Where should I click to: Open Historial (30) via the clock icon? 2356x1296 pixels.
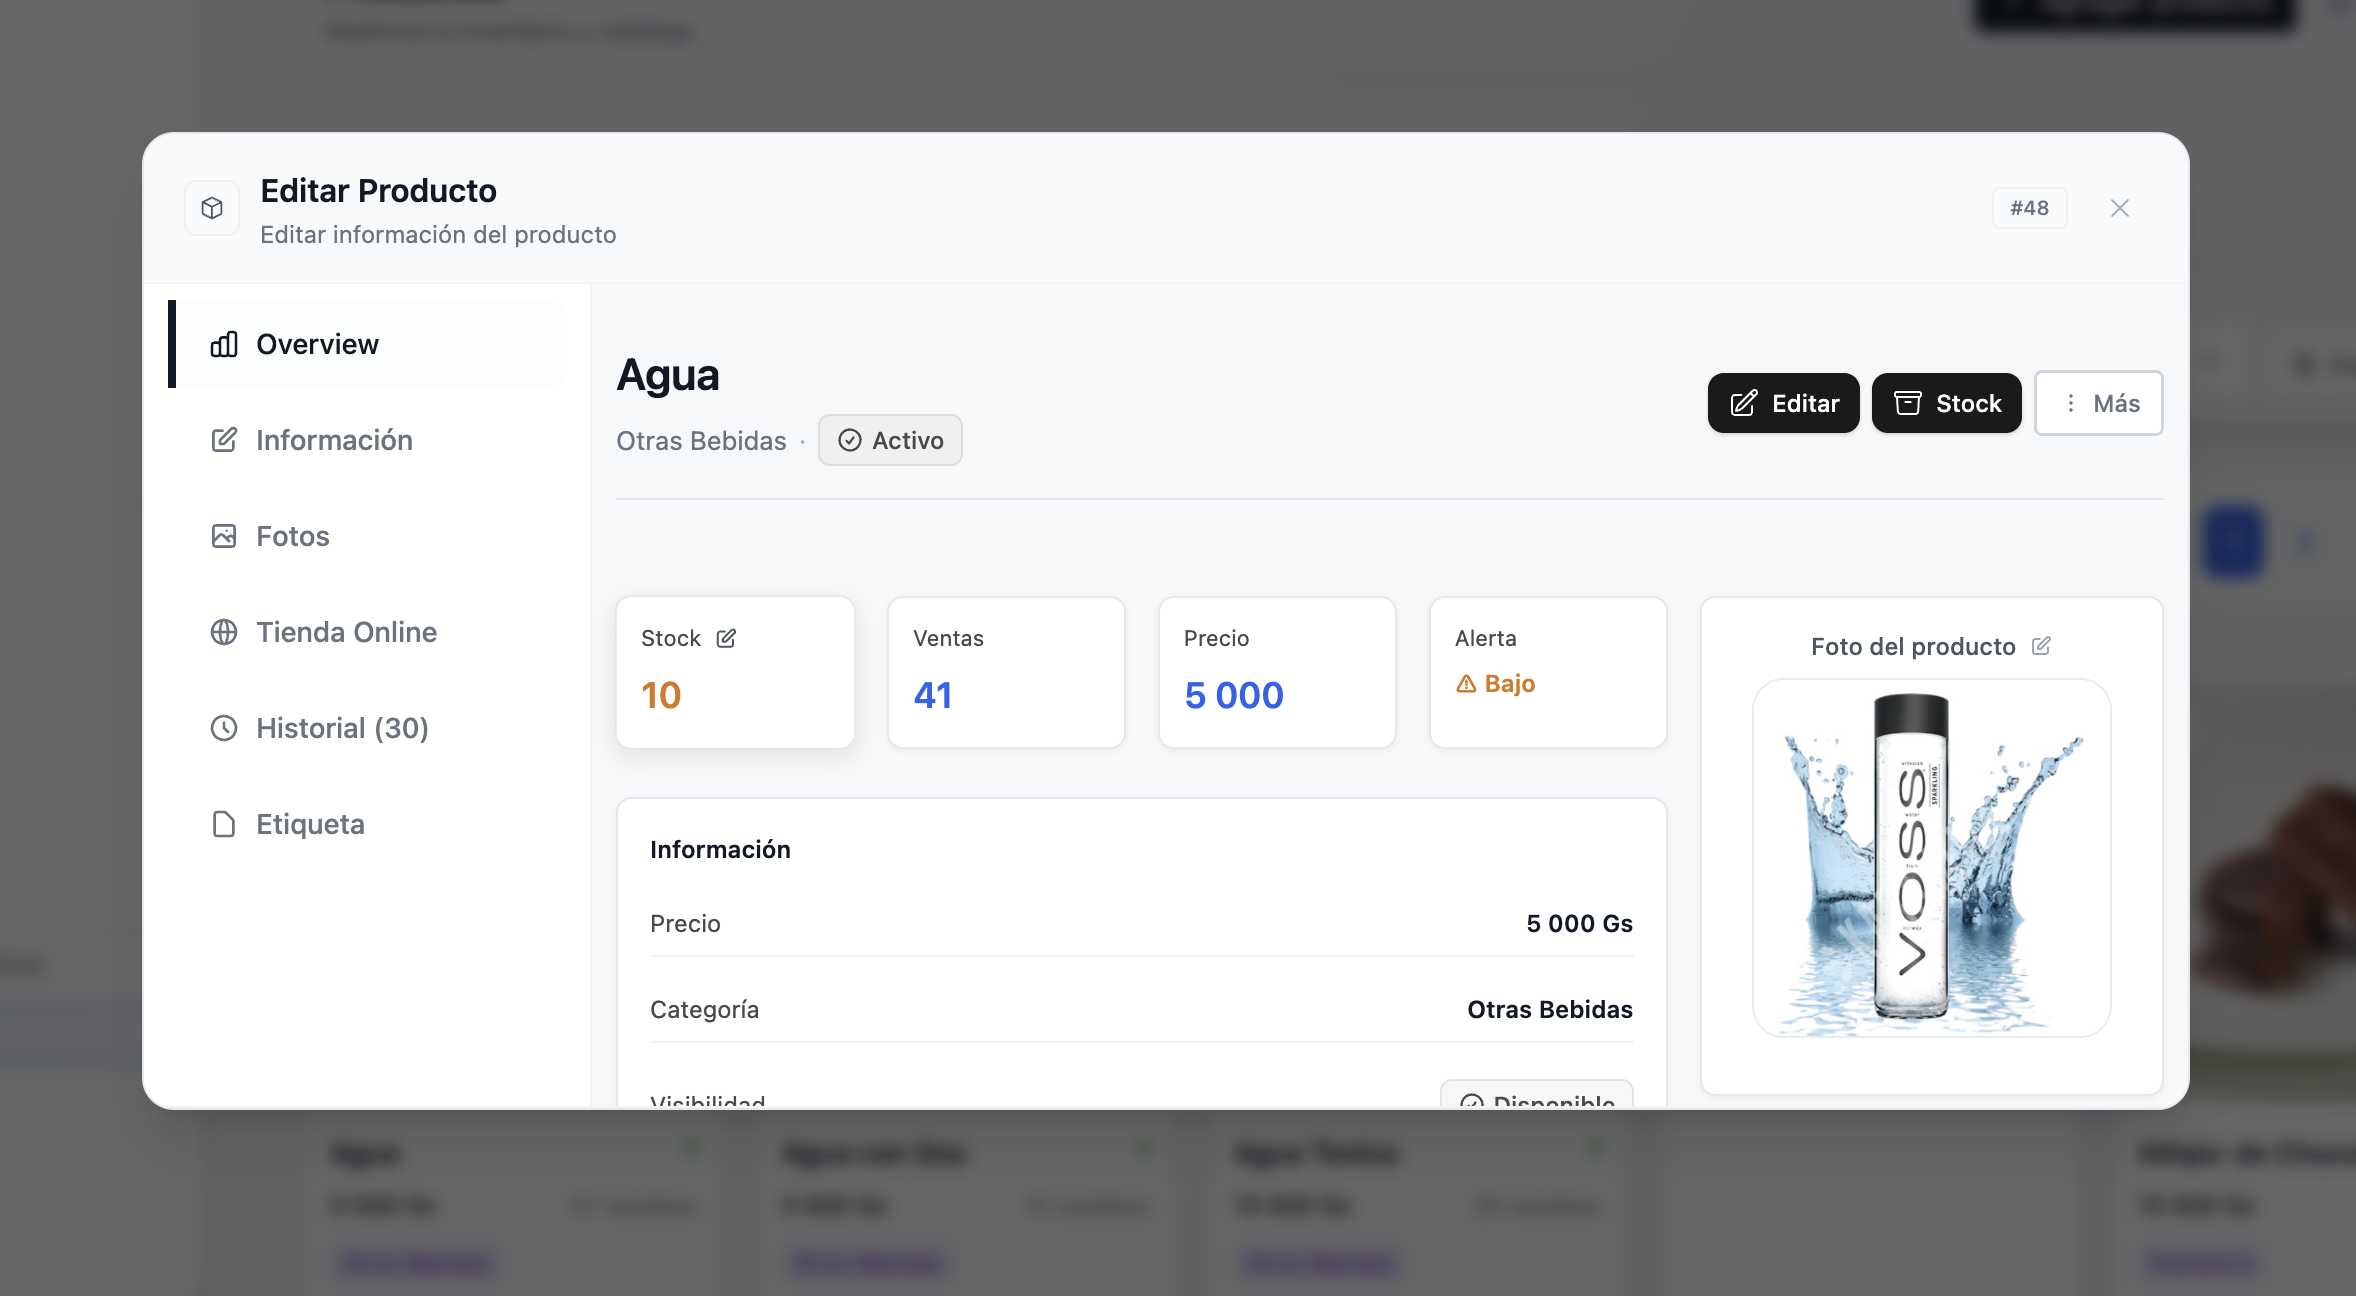coord(224,728)
